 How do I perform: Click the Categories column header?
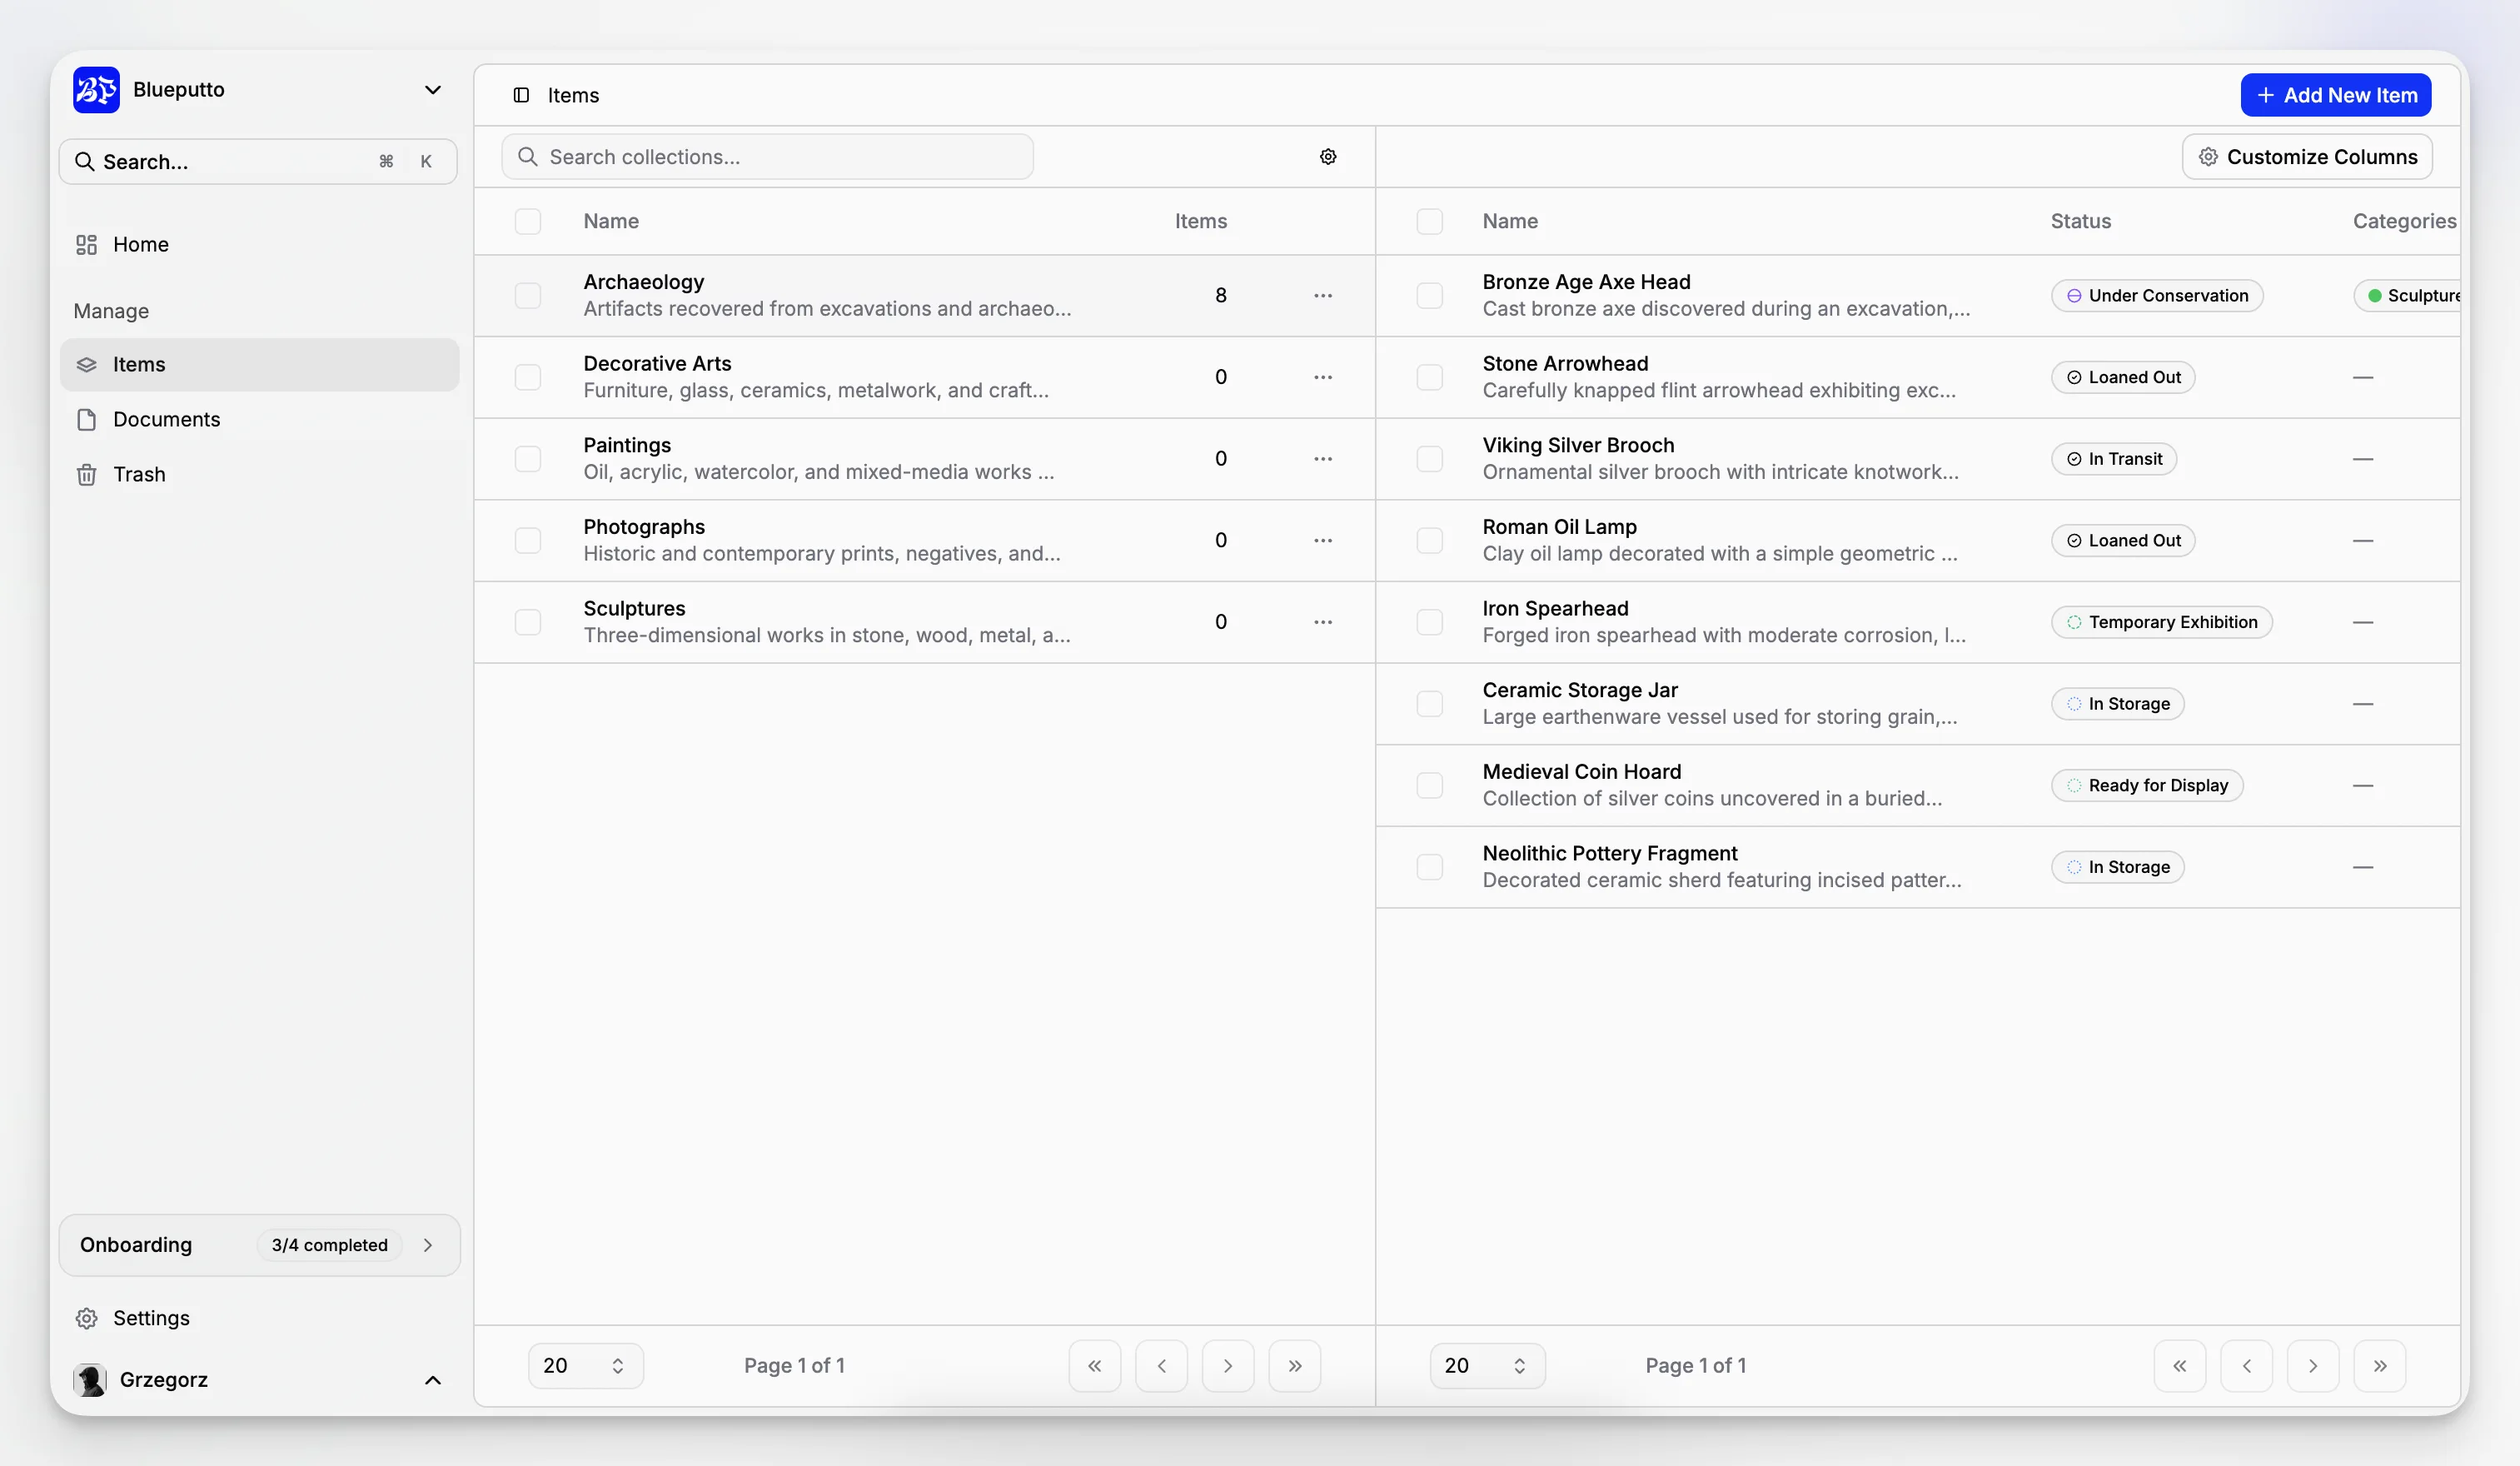click(x=2404, y=221)
